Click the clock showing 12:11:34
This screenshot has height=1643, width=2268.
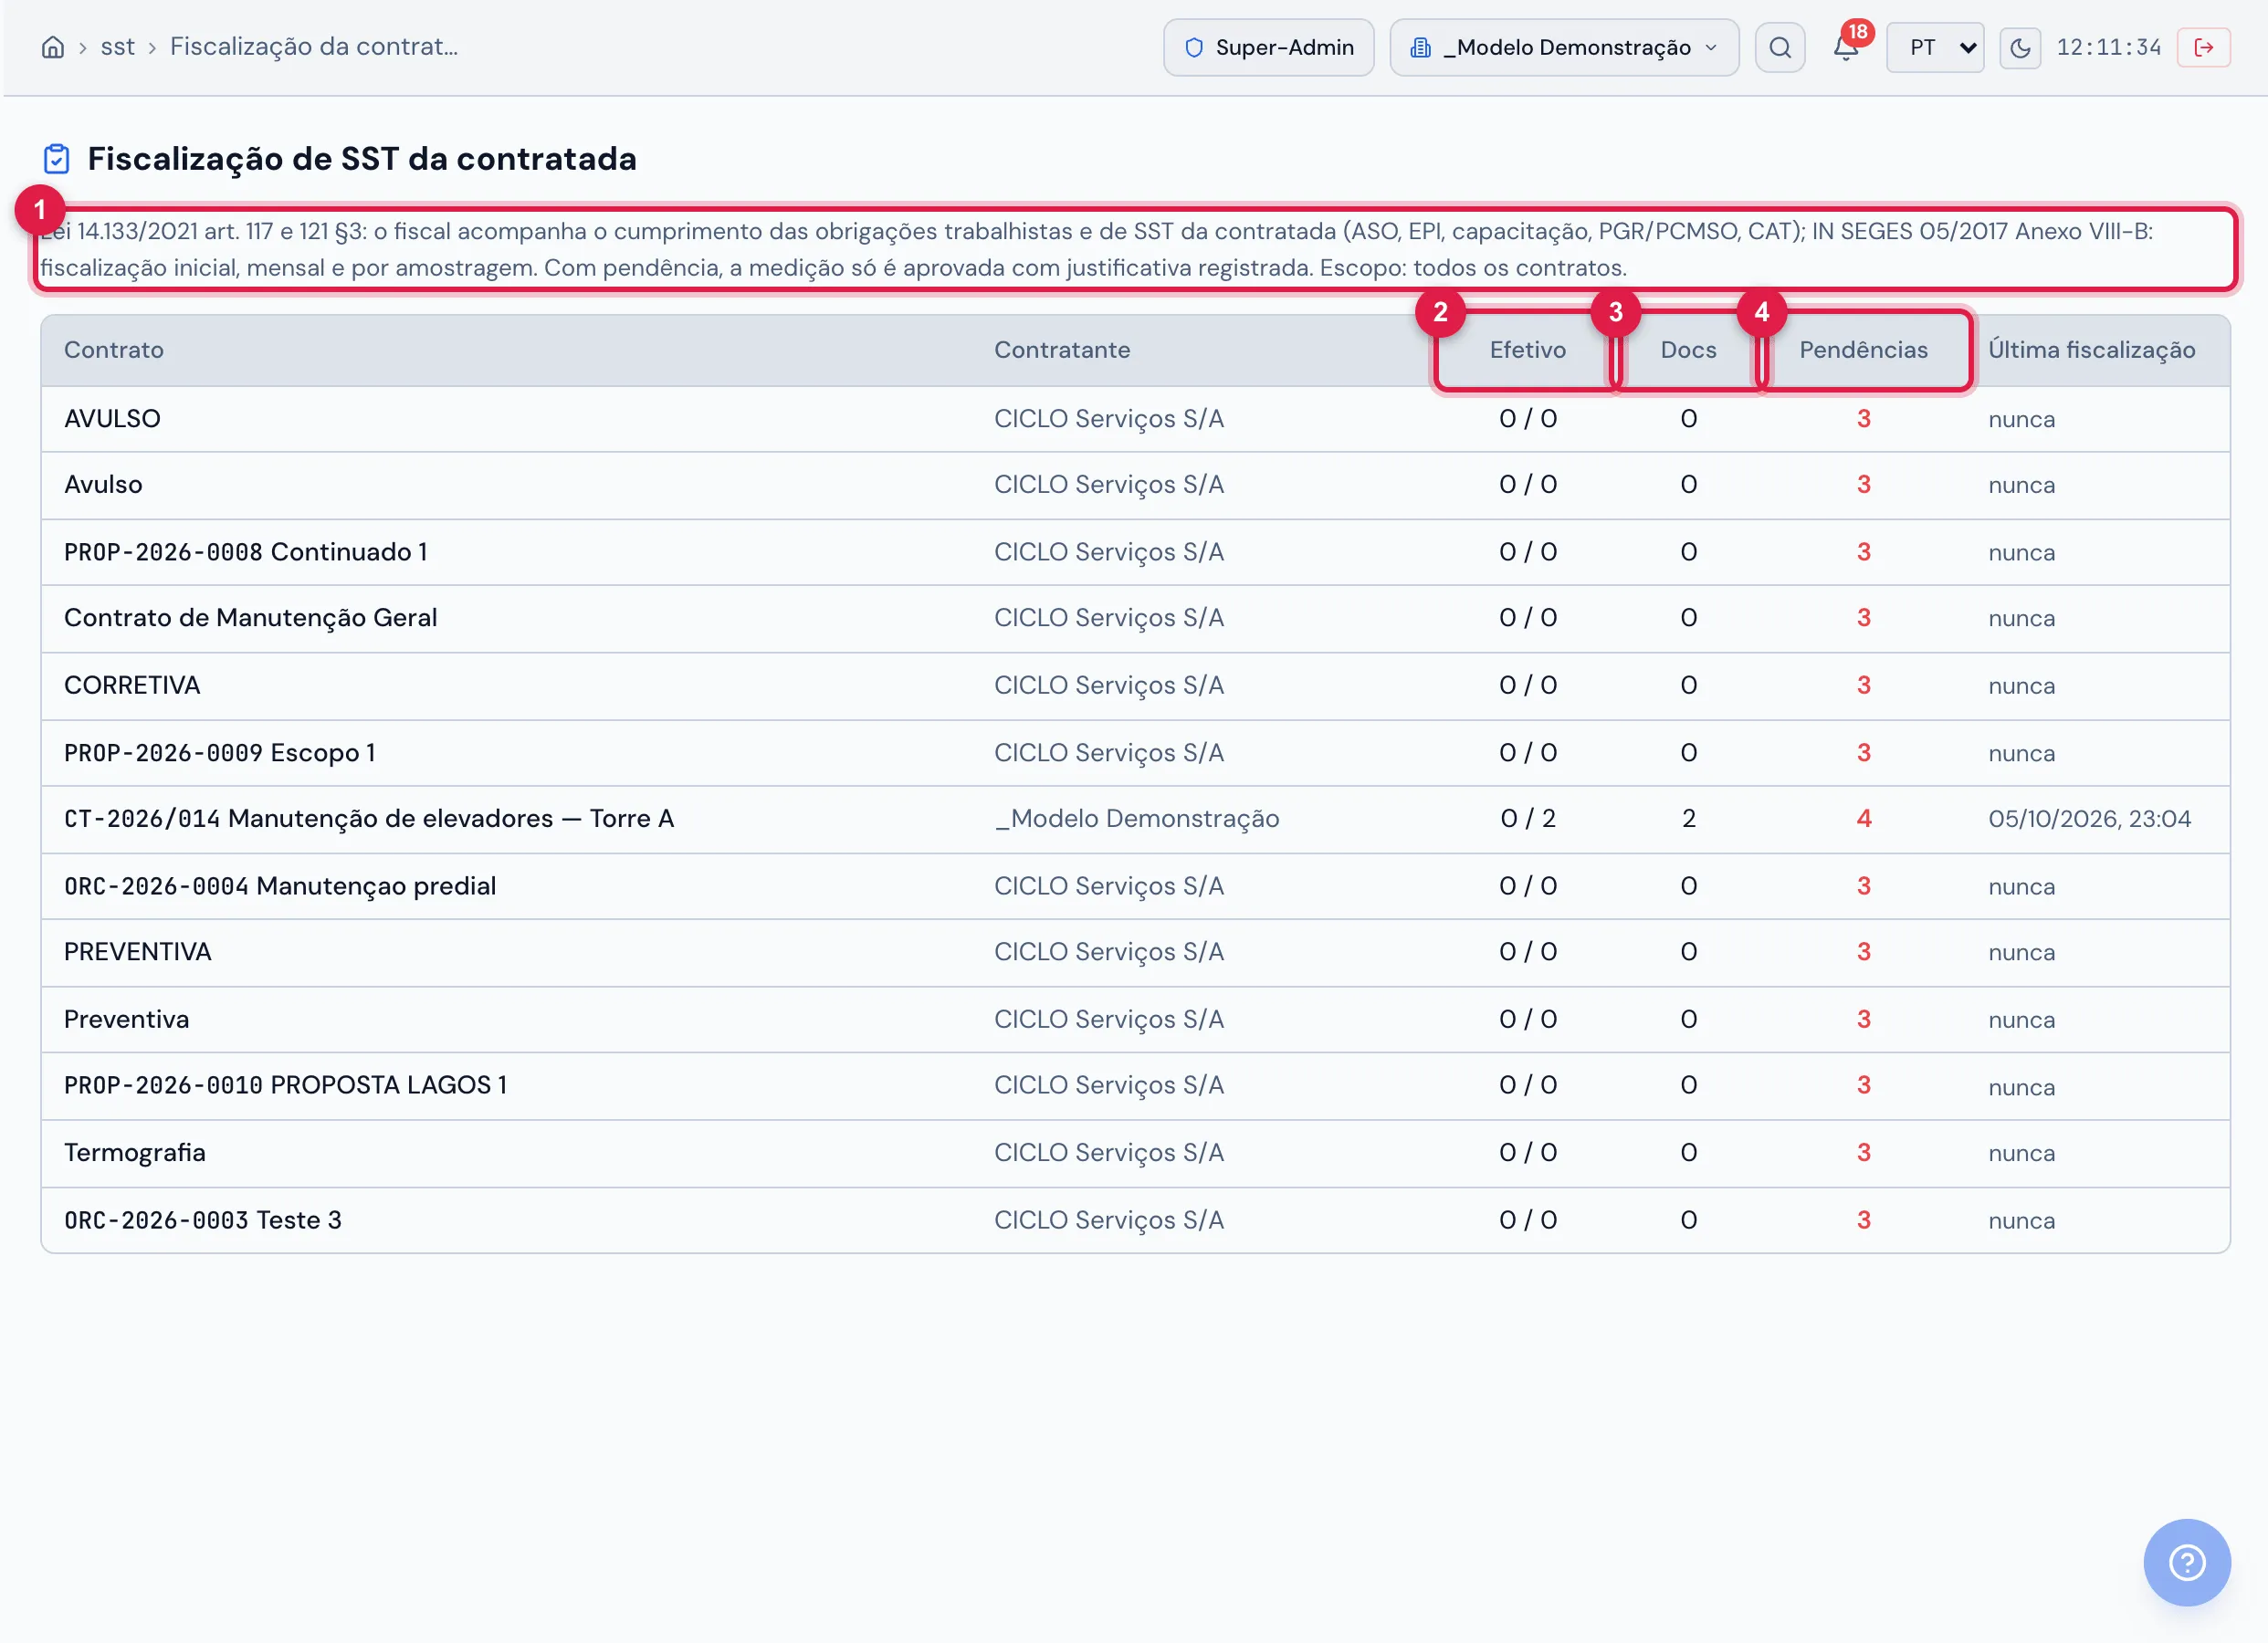2108,47
